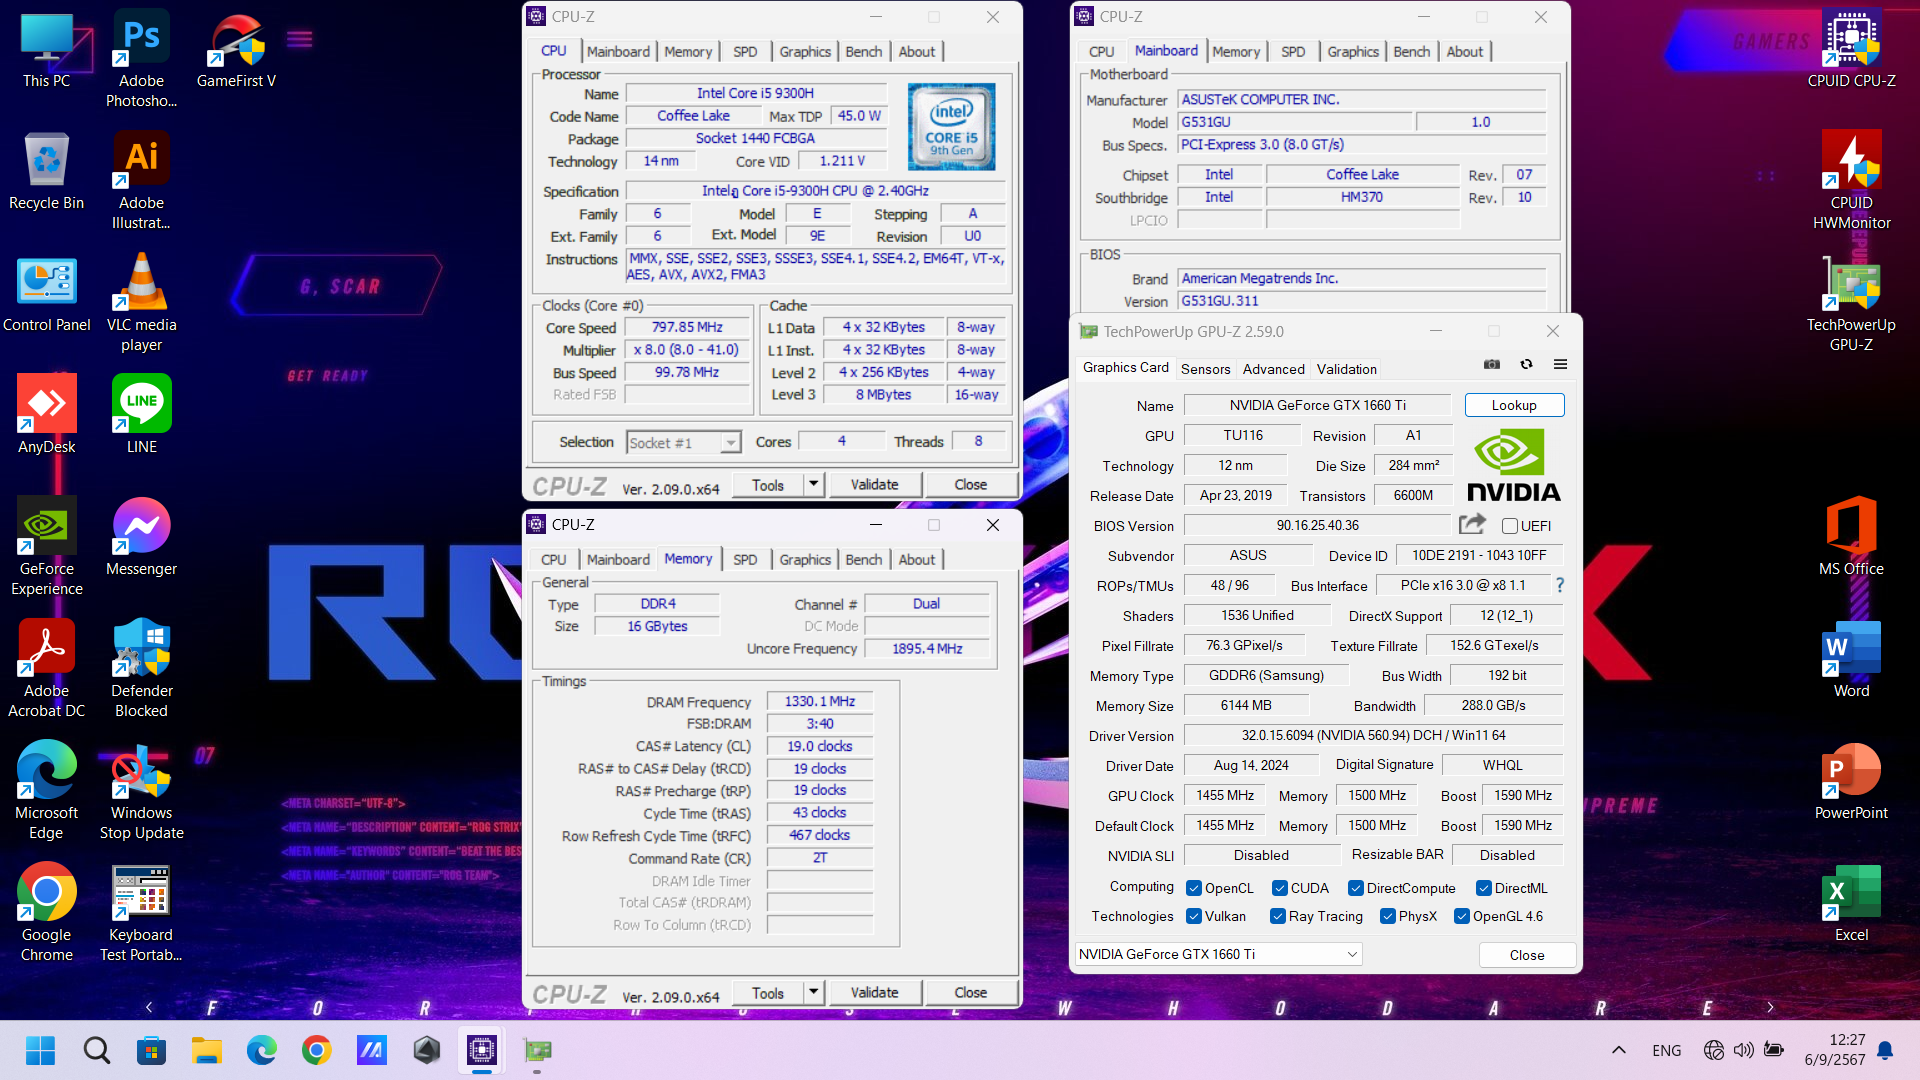
Task: Expand Tools dropdown arrow in Memory tab window
Action: [x=813, y=992]
